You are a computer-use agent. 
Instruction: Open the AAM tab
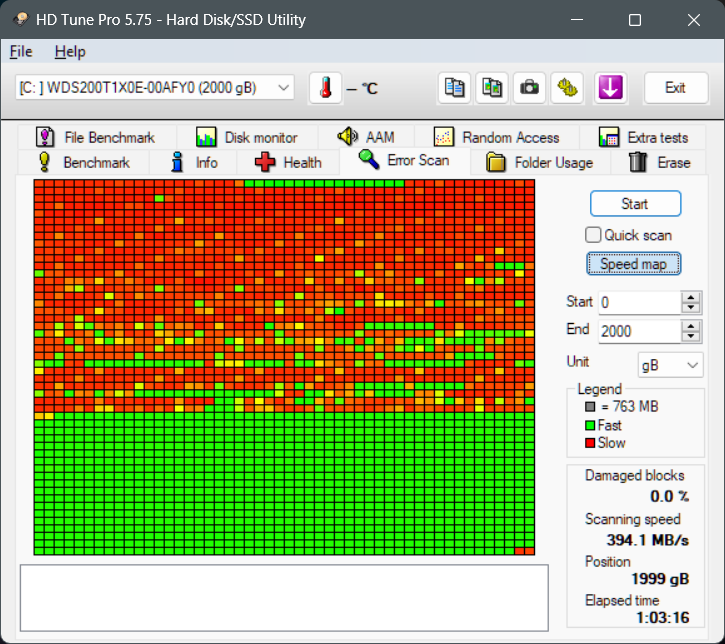coord(366,137)
